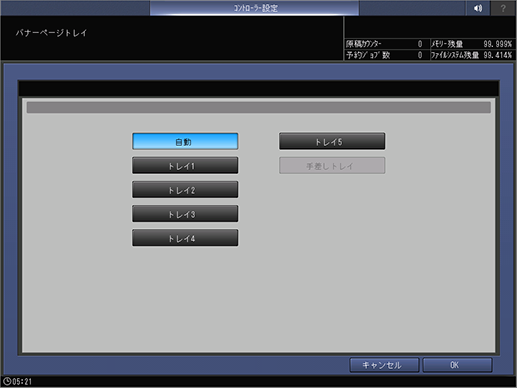This screenshot has height=388, width=517.
Task: Choose トレイ2 for banner page
Action: [185, 190]
